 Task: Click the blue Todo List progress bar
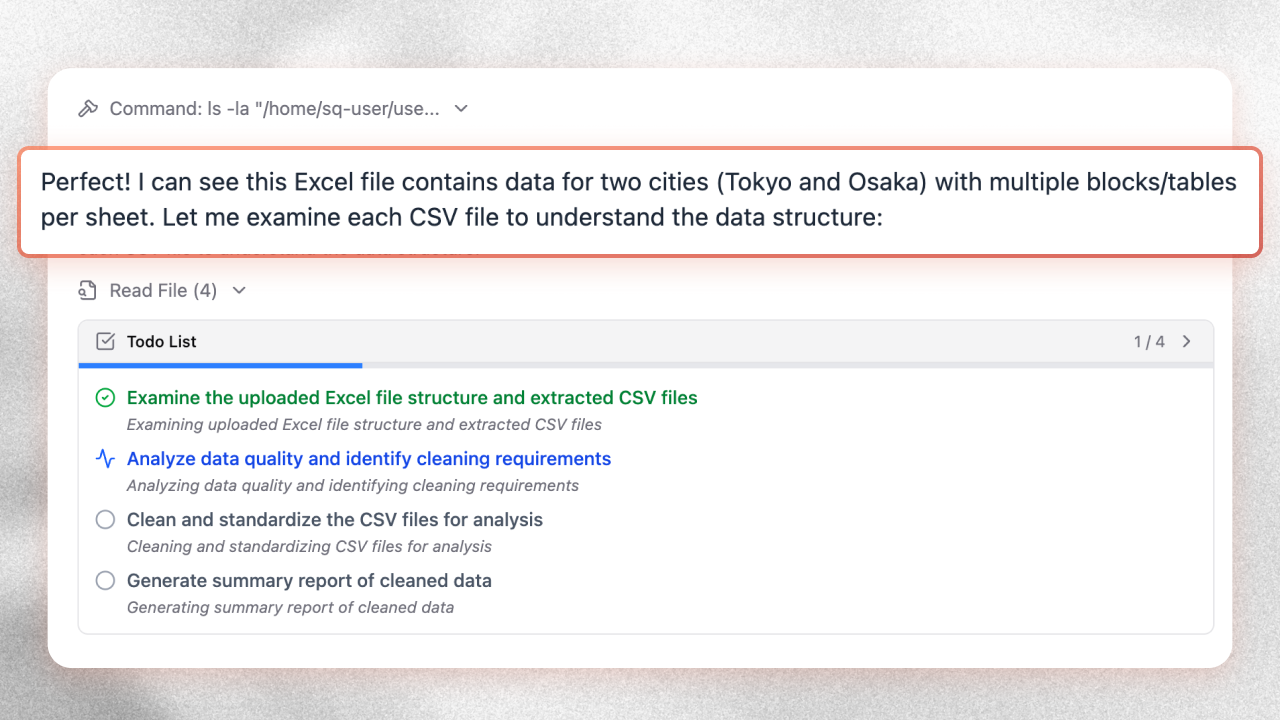220,364
